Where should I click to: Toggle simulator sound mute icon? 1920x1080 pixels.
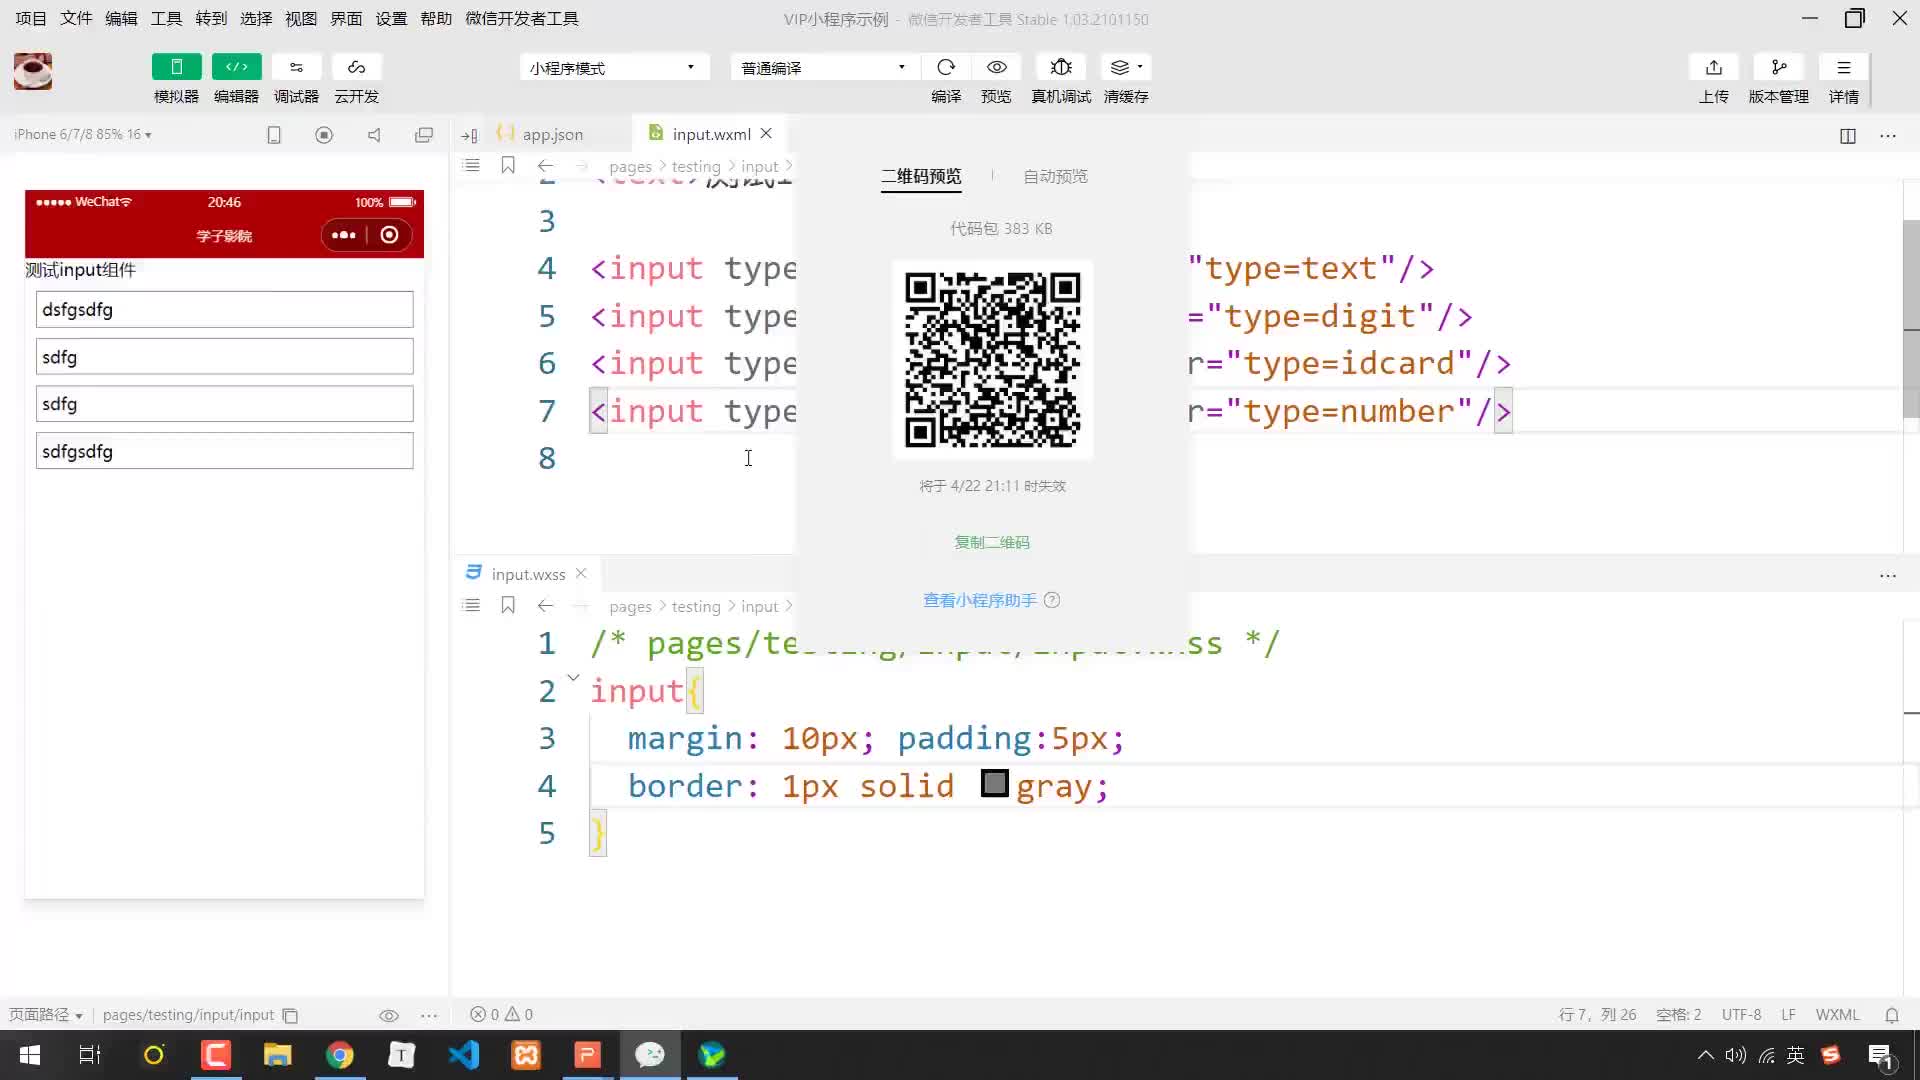click(x=374, y=135)
